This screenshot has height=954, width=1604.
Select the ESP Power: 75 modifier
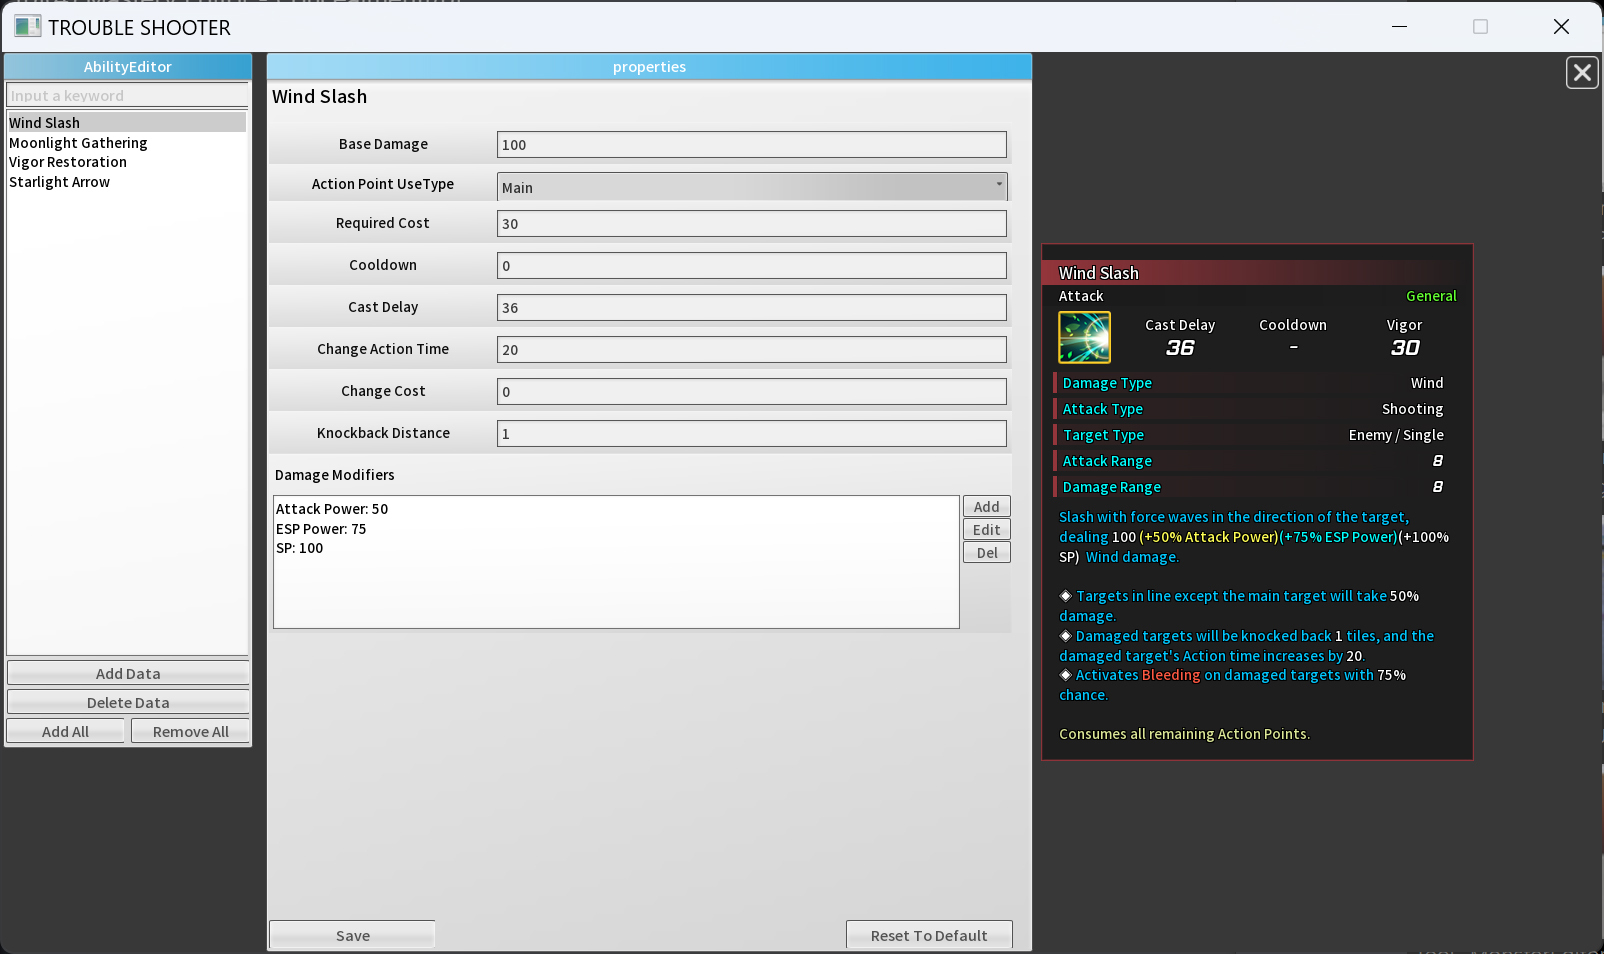[x=321, y=529]
